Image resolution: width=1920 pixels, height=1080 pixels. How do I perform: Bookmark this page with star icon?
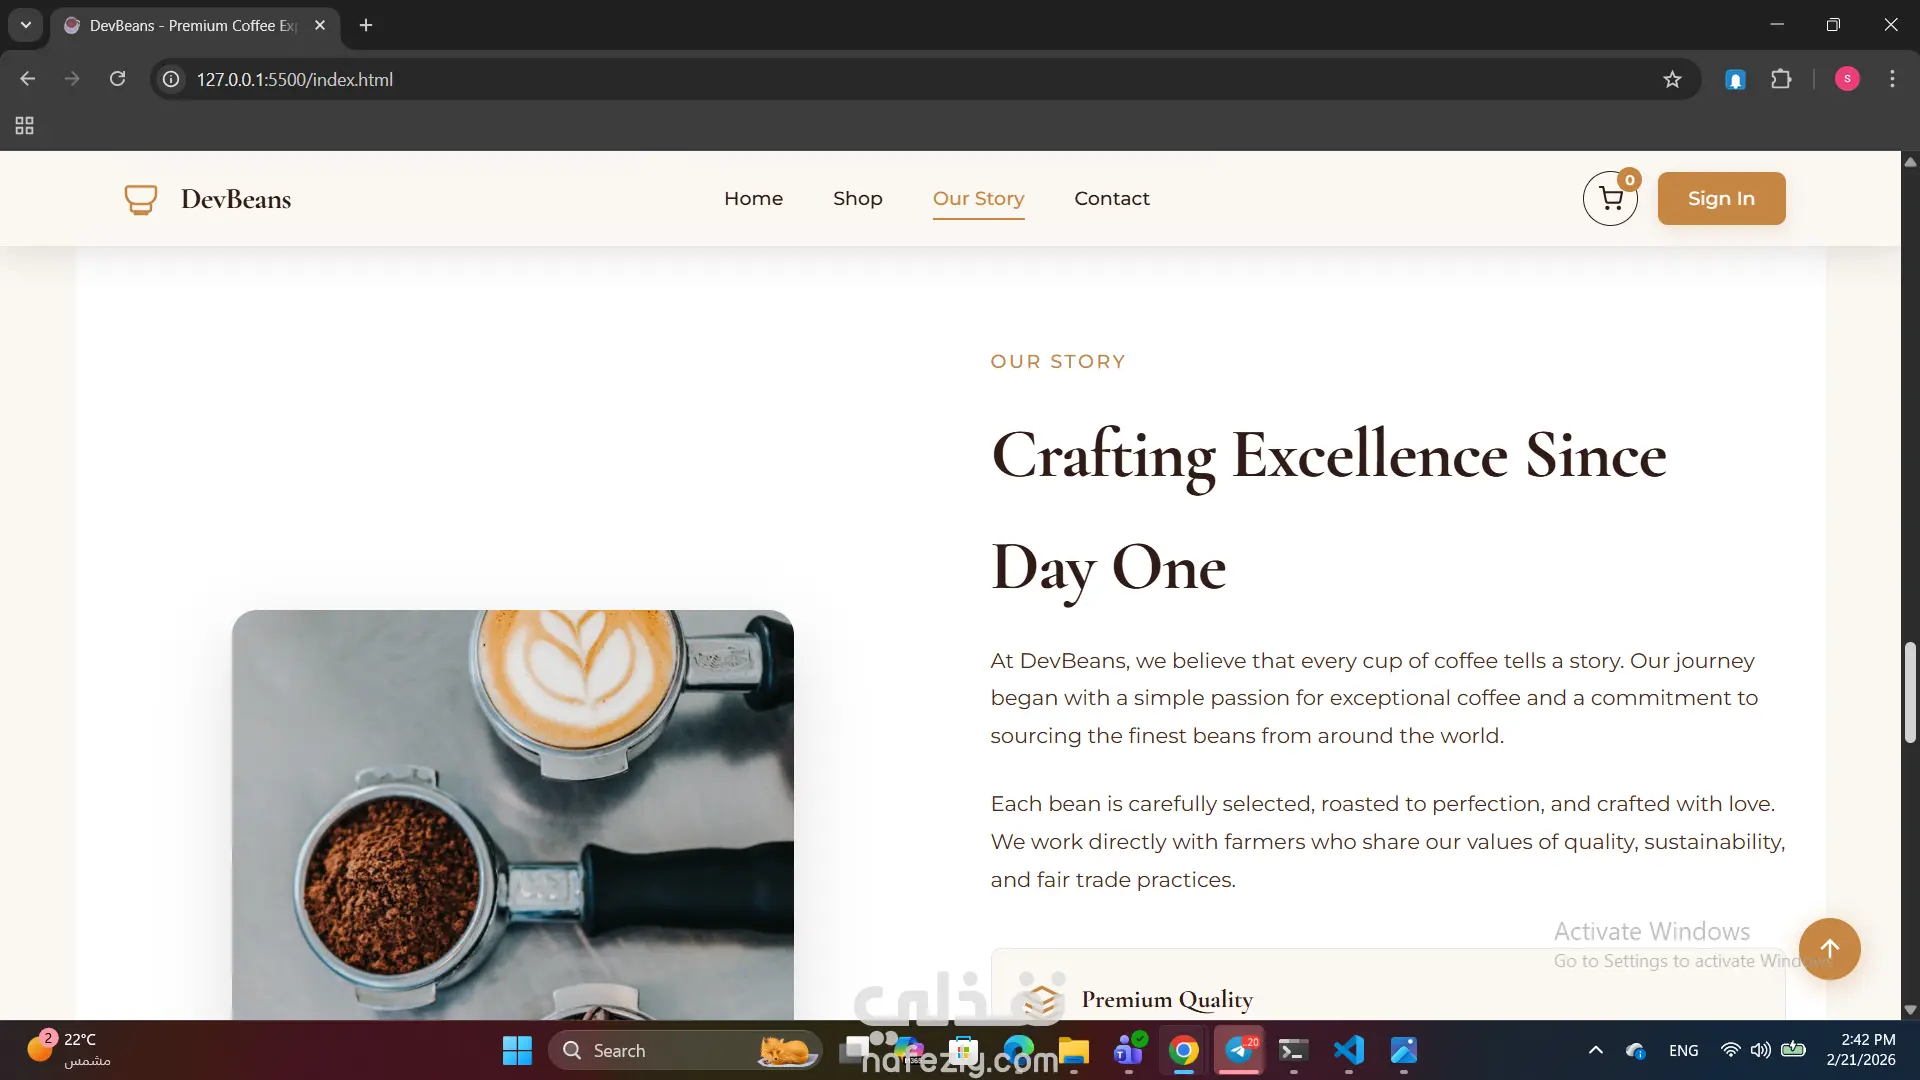coord(1672,79)
